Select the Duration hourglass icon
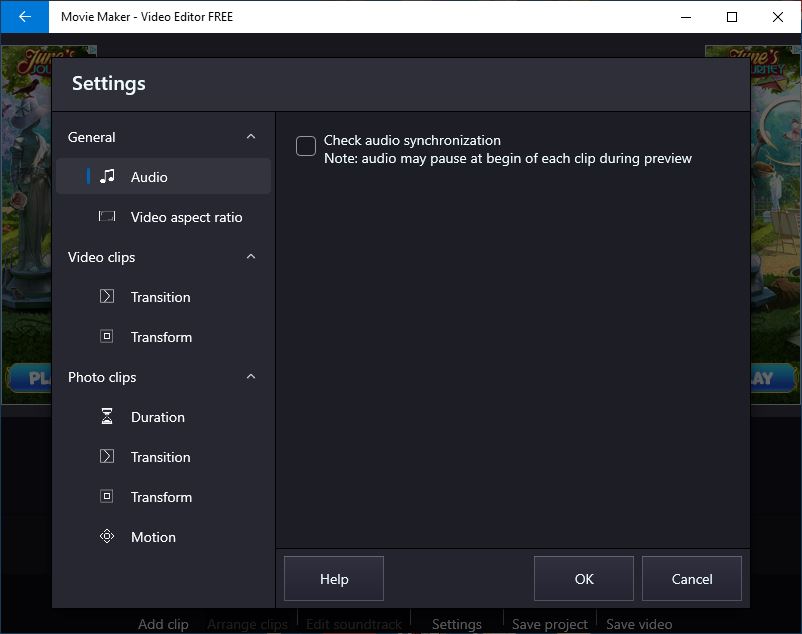The width and height of the screenshot is (802, 634). coord(106,417)
